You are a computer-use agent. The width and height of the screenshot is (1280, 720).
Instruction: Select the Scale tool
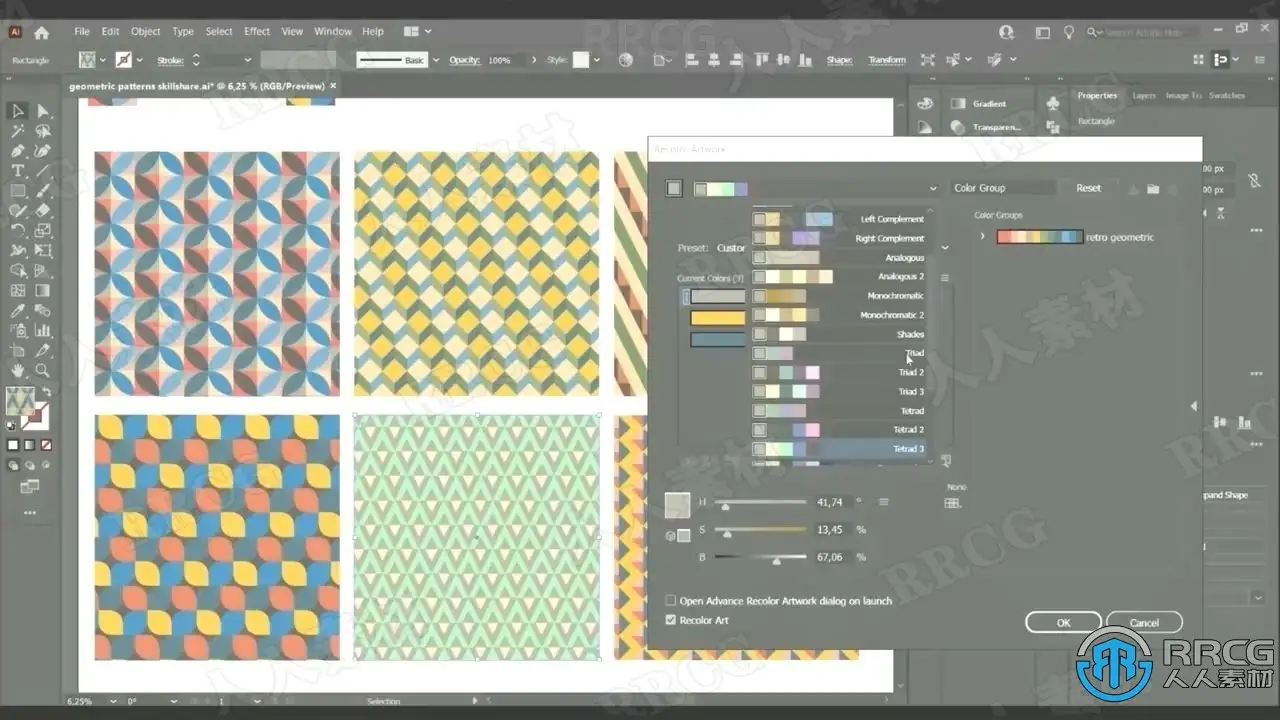tap(43, 231)
